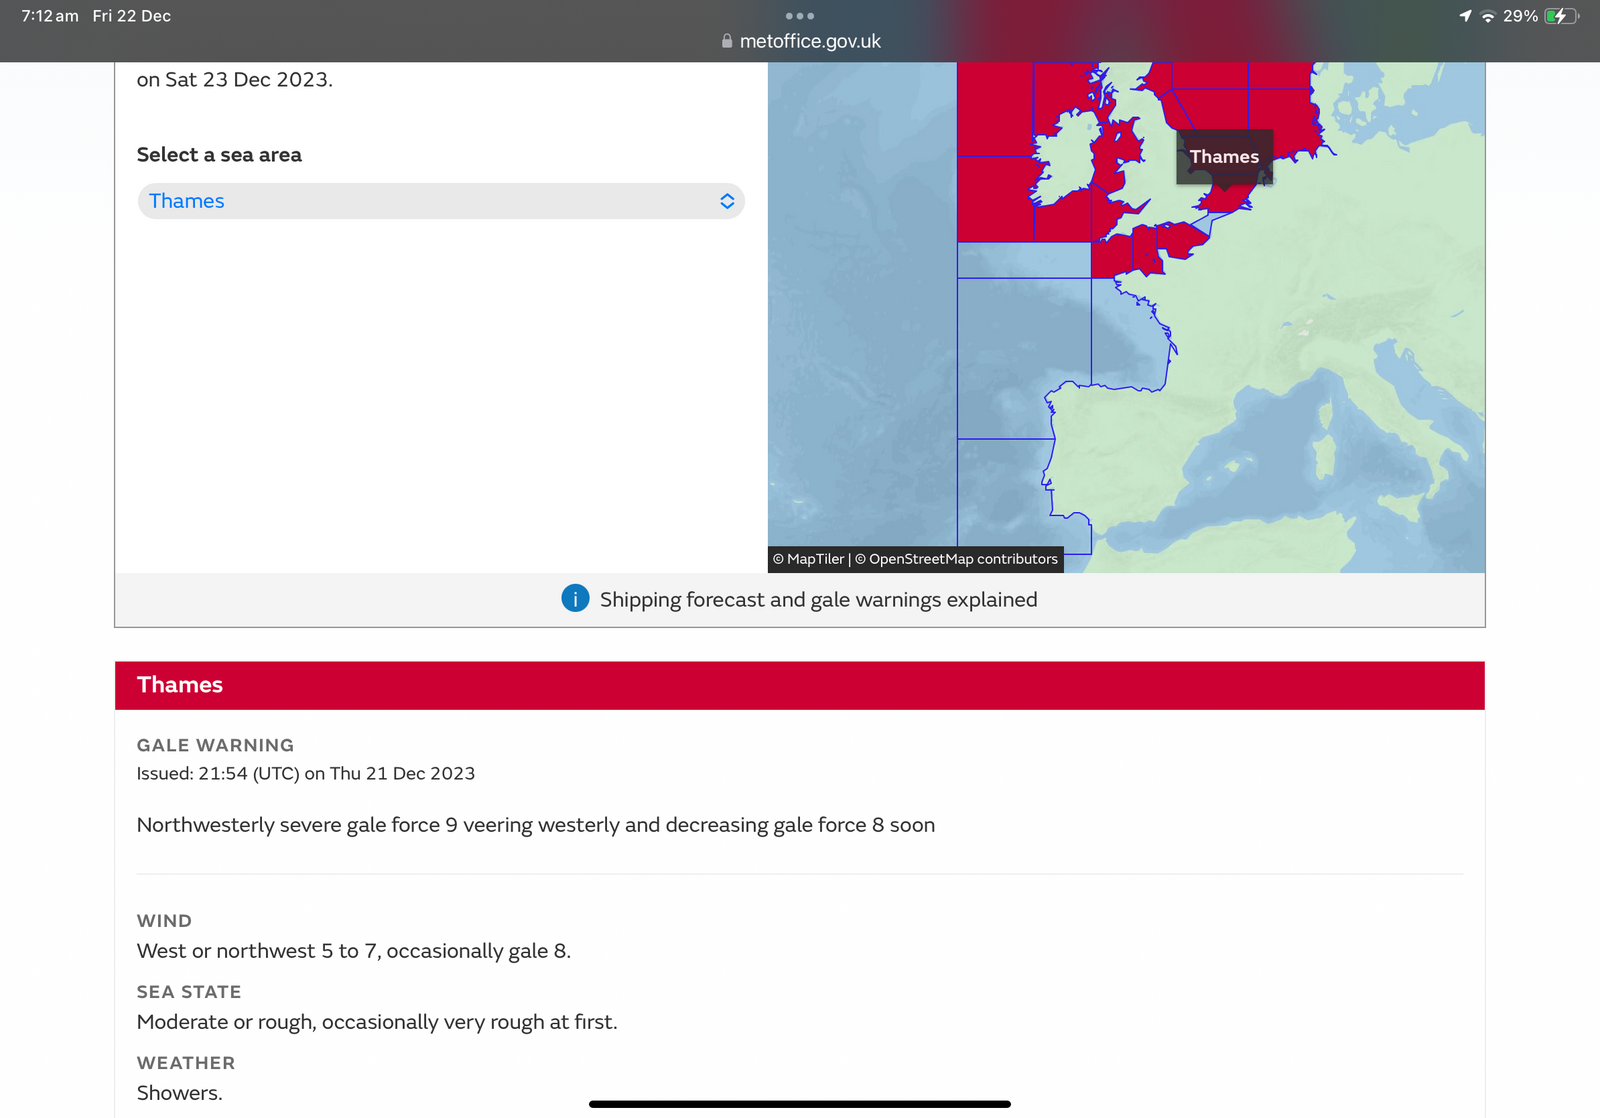
Task: Select the large sea area northwest of Spain
Action: pyautogui.click(x=1020, y=358)
